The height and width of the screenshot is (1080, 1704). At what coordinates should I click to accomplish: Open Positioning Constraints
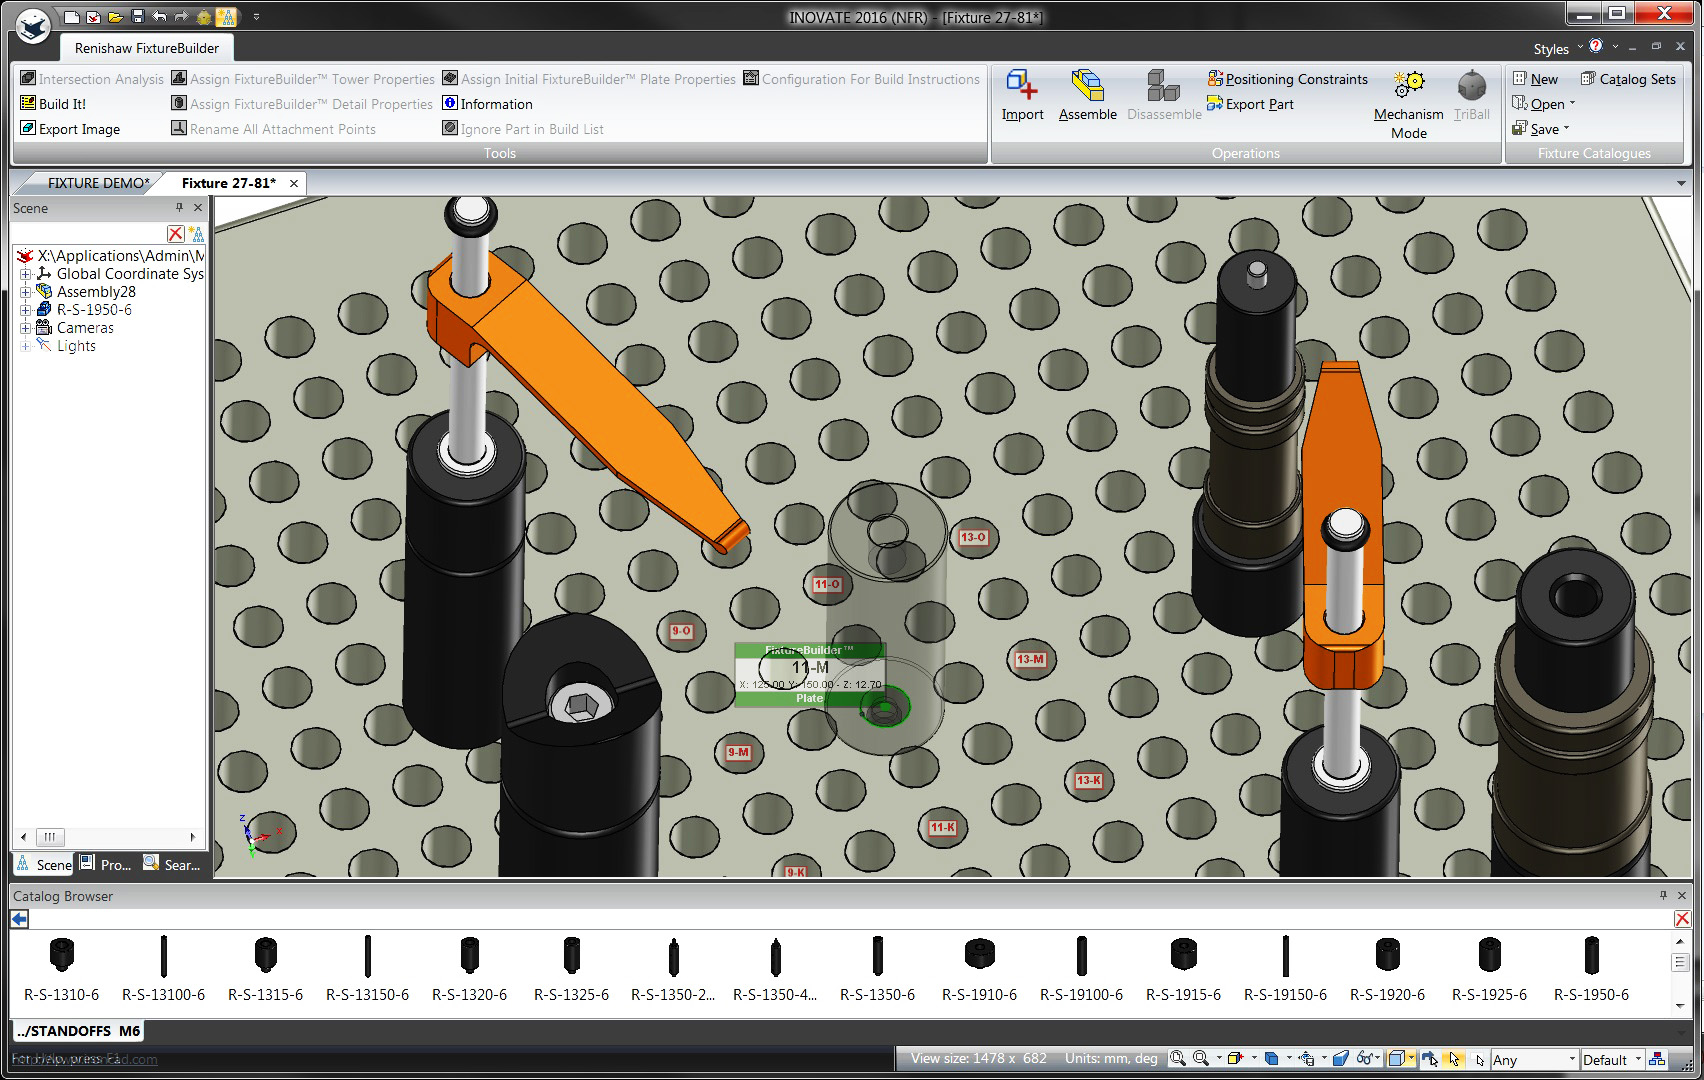(1288, 79)
